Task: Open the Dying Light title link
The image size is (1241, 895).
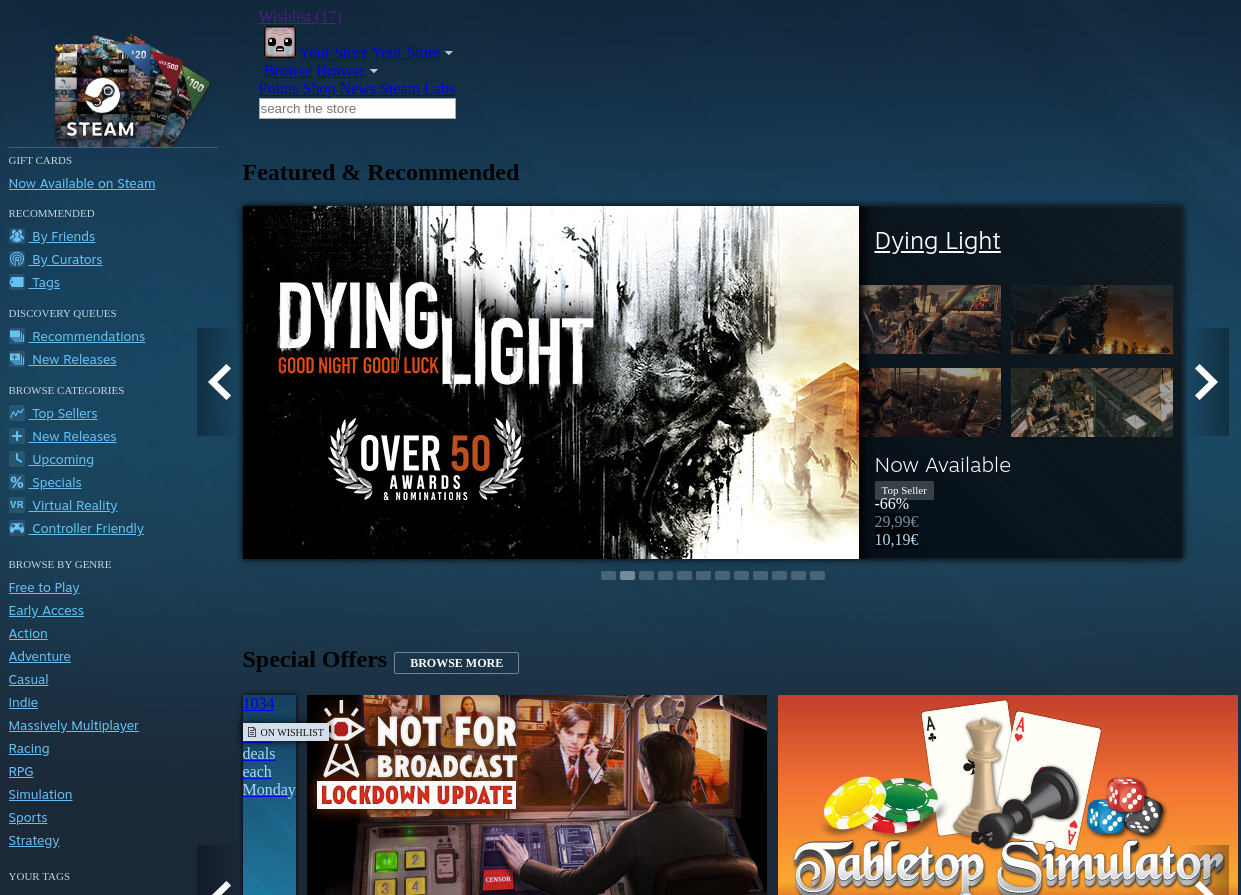Action: point(937,241)
